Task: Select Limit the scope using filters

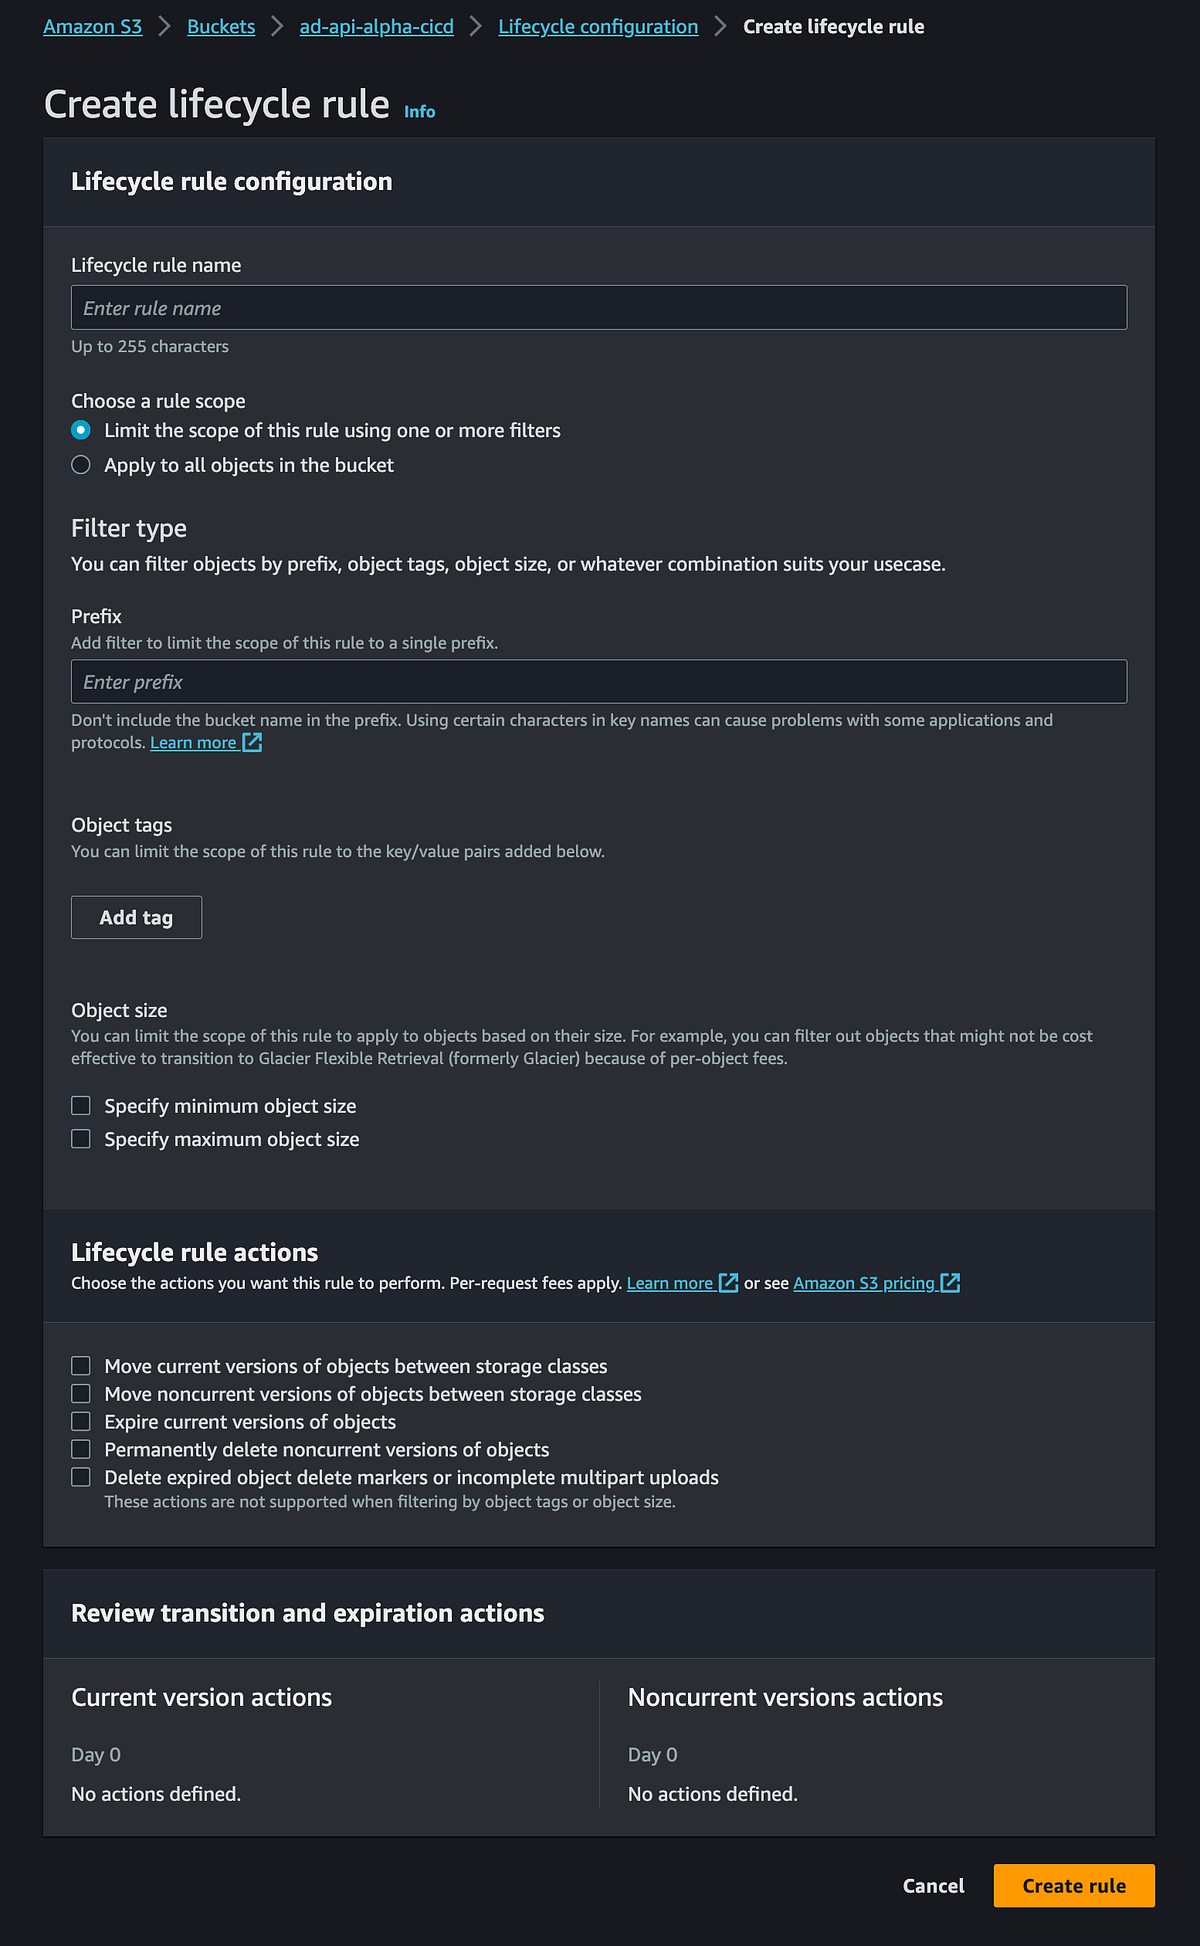Action: pos(81,430)
